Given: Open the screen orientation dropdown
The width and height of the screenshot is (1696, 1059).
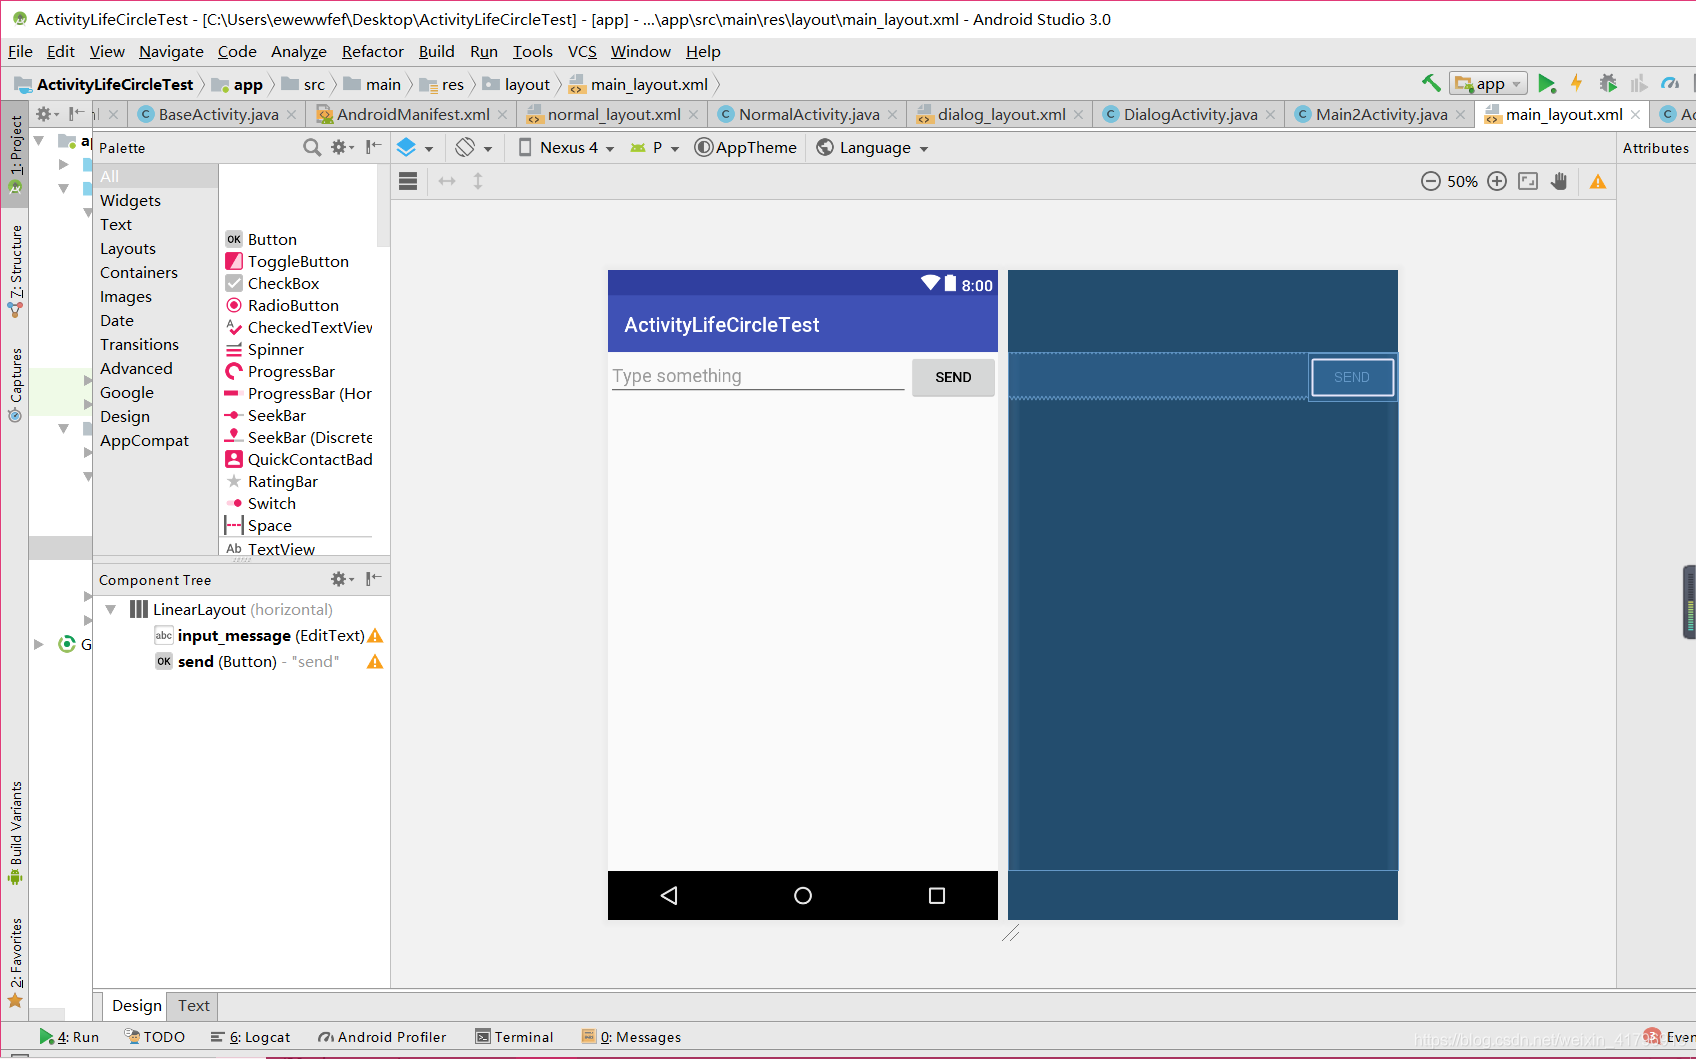Looking at the screenshot, I should [x=474, y=147].
